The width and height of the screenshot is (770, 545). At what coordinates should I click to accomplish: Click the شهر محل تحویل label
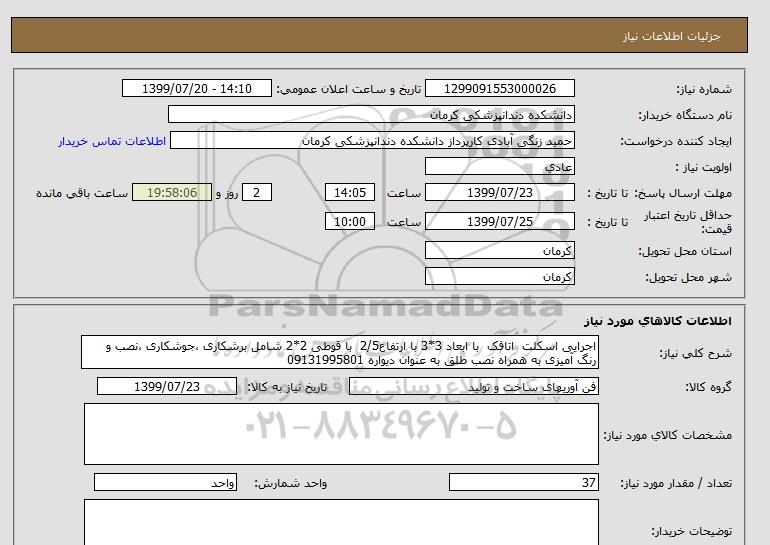click(x=688, y=277)
